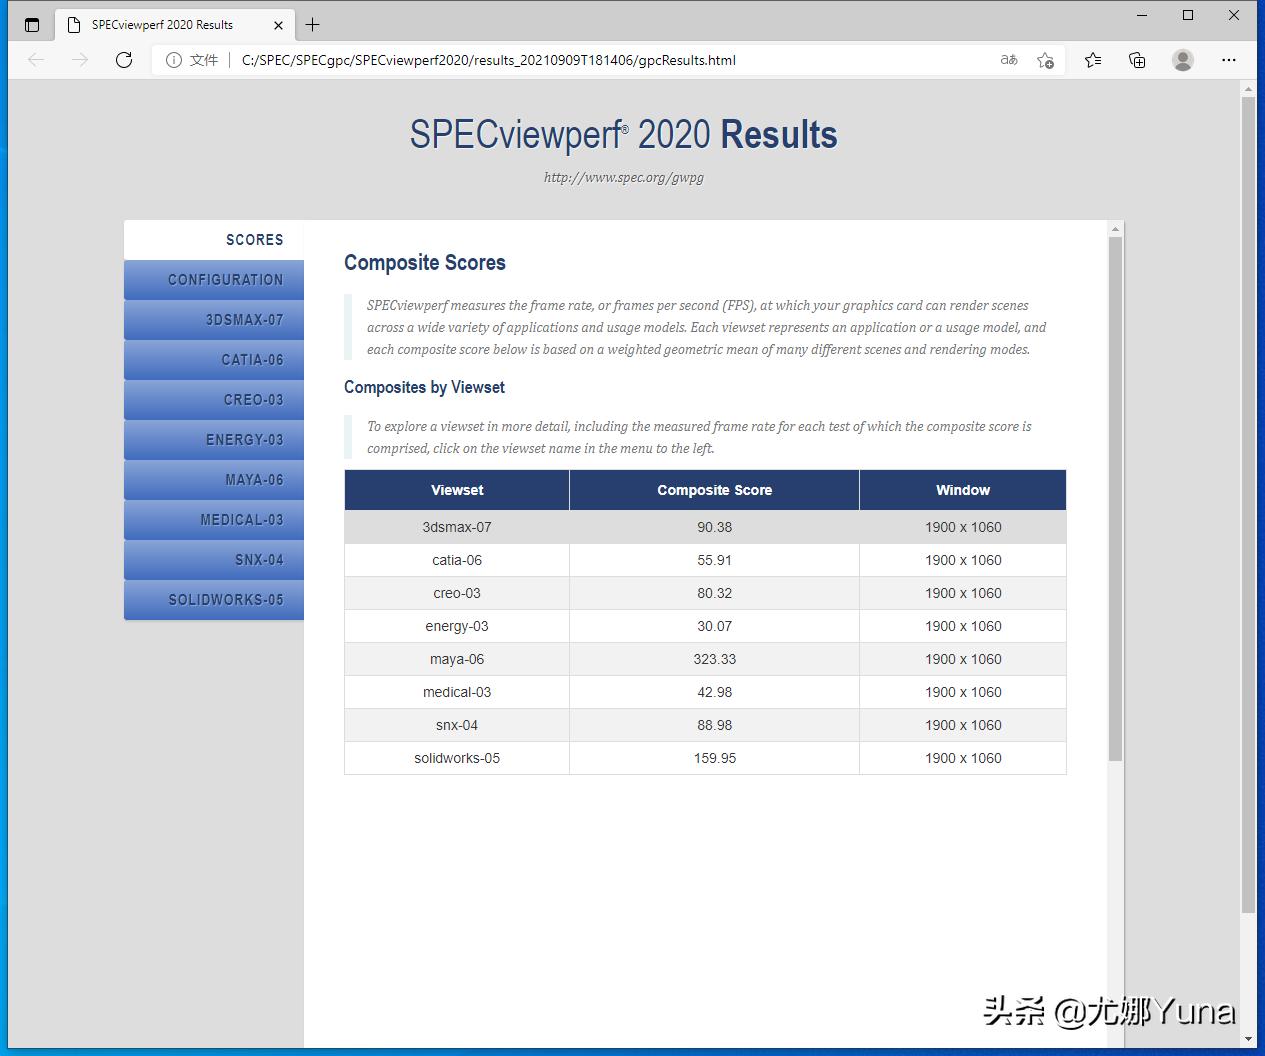Viewport: 1265px width, 1056px height.
Task: Click the back navigation arrow
Action: [36, 60]
